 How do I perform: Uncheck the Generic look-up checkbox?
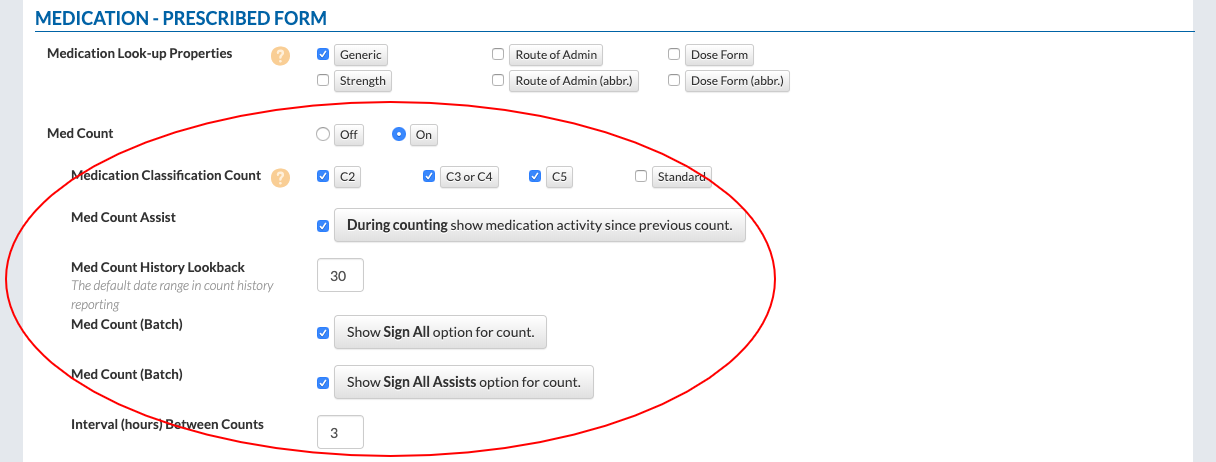click(323, 55)
